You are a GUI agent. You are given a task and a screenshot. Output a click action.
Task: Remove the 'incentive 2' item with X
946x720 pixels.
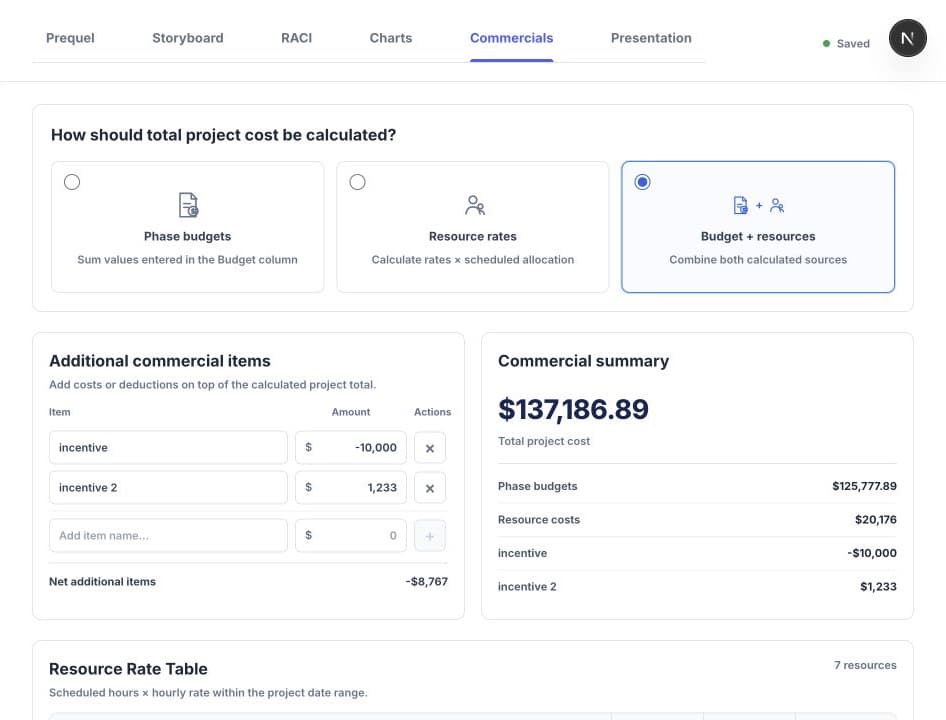pyautogui.click(x=430, y=488)
